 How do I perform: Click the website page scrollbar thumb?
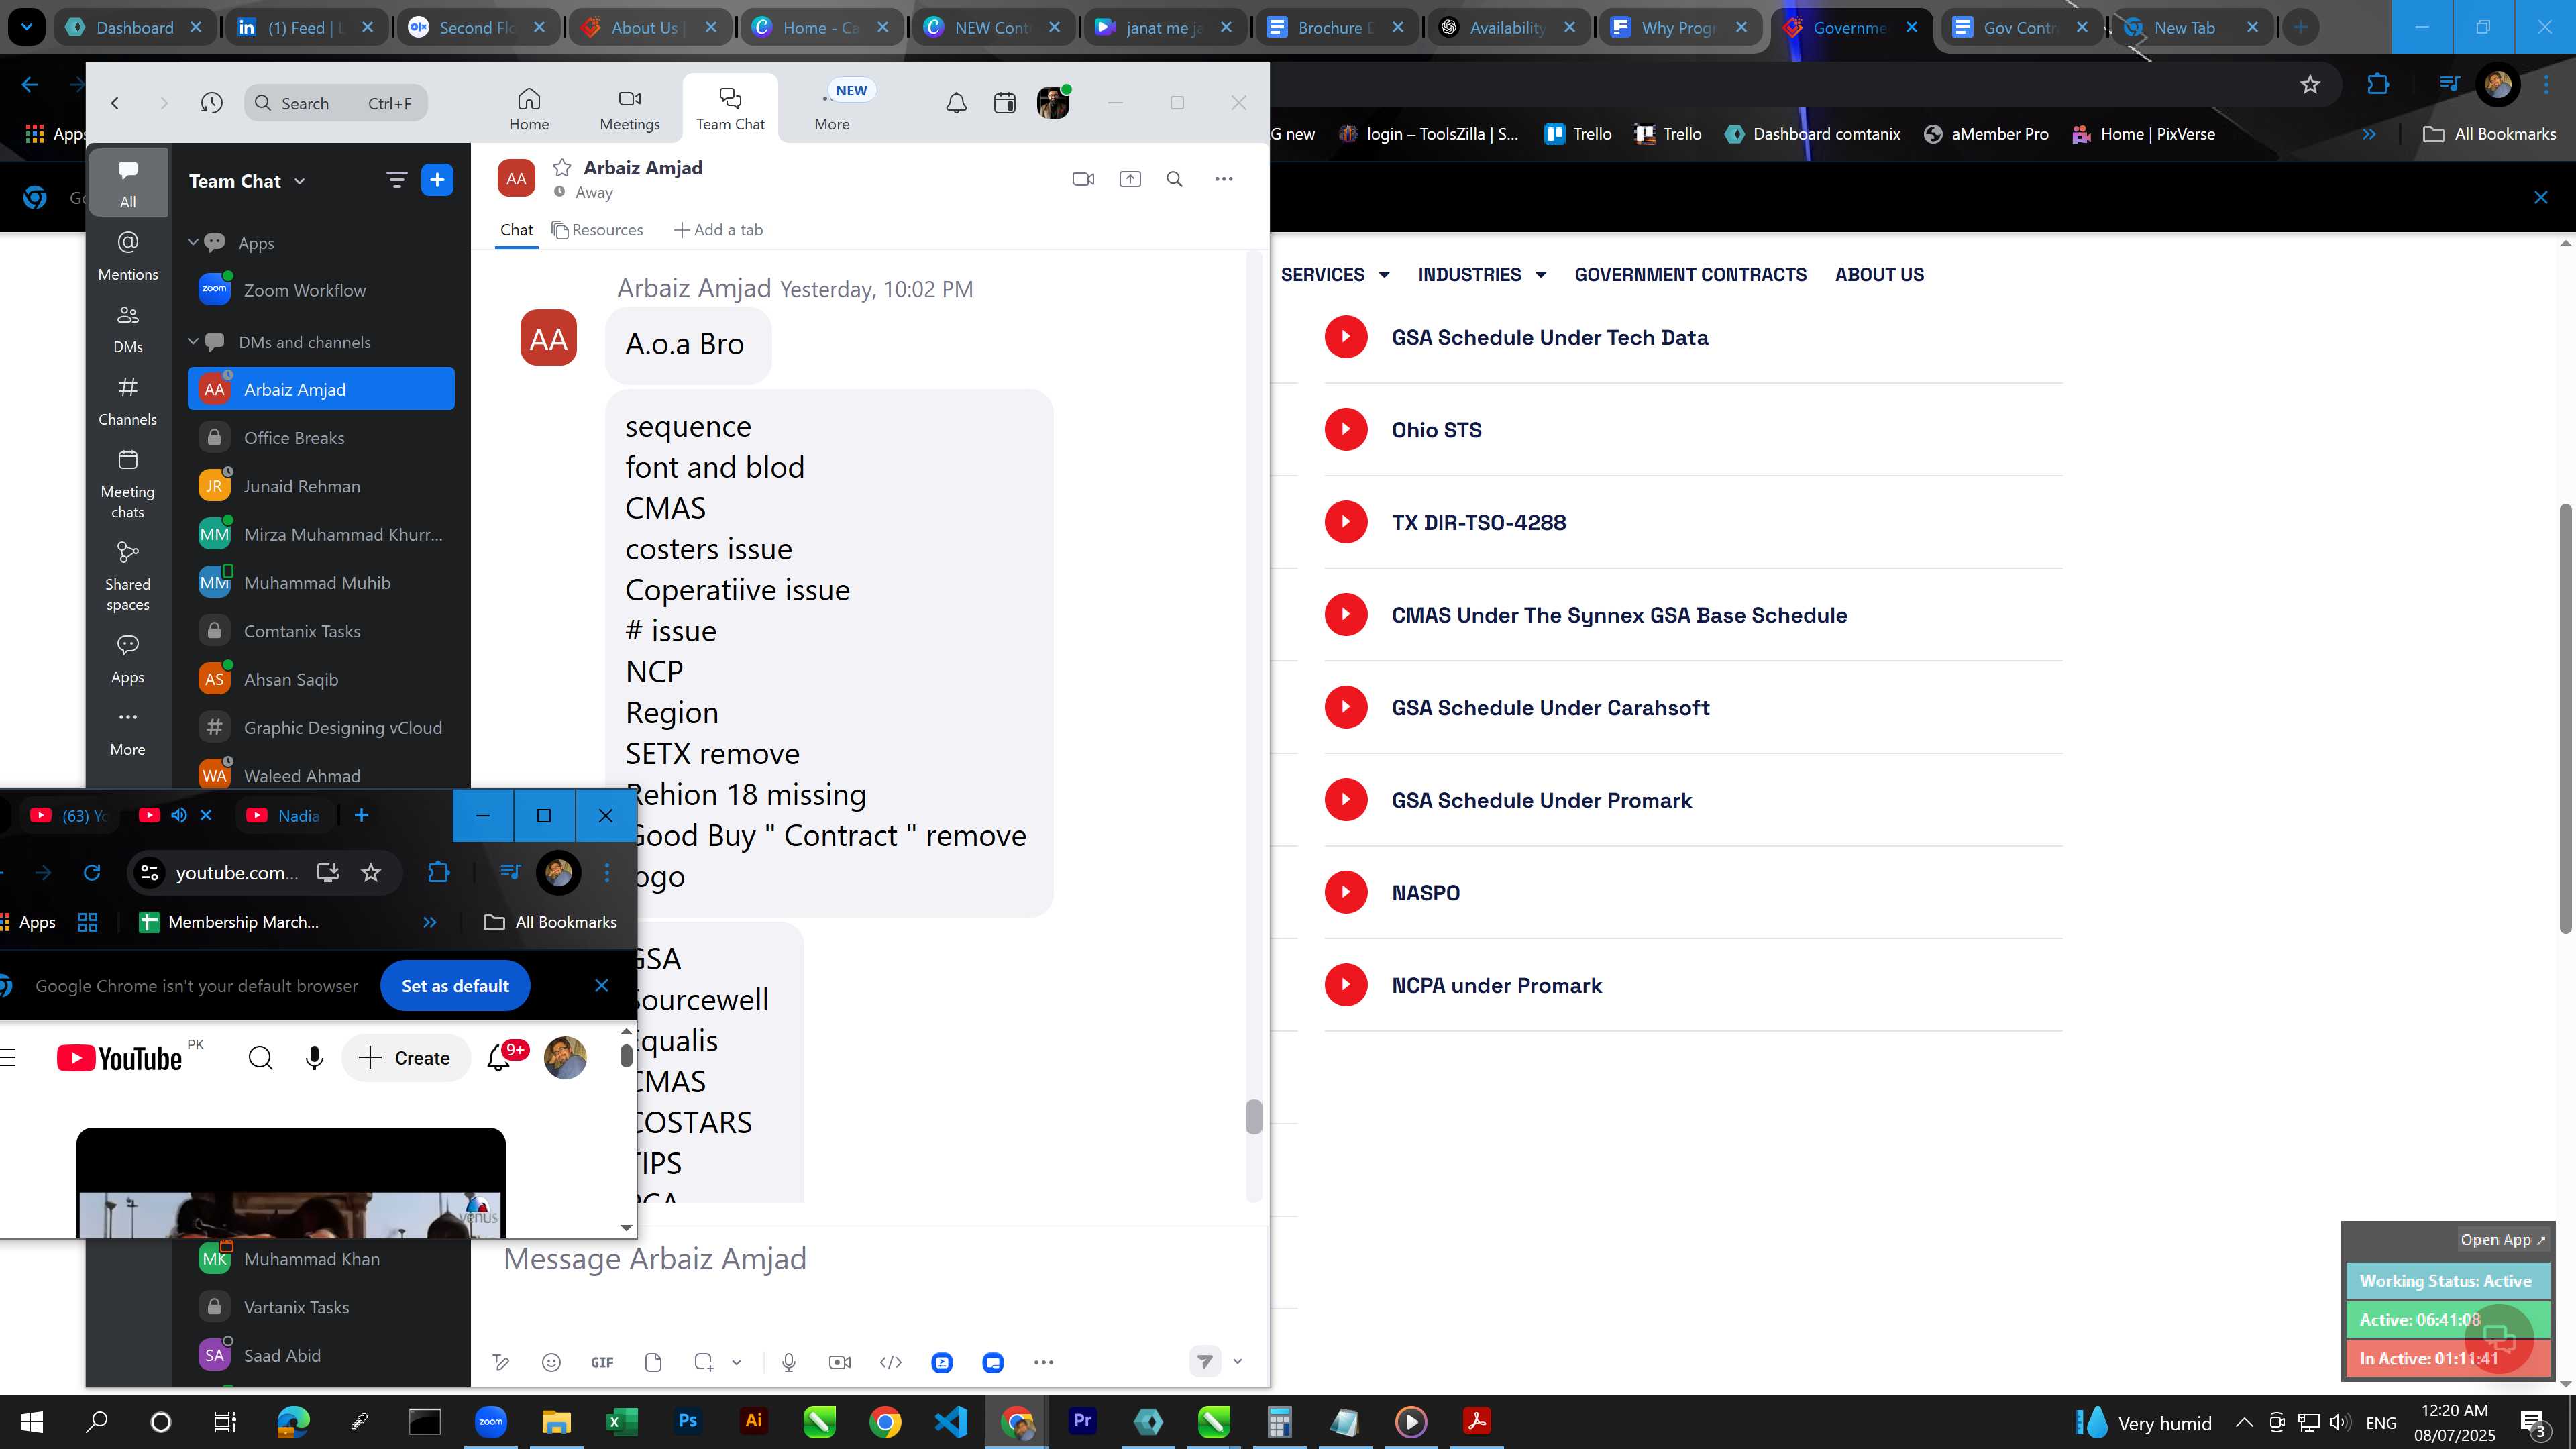pos(2565,718)
